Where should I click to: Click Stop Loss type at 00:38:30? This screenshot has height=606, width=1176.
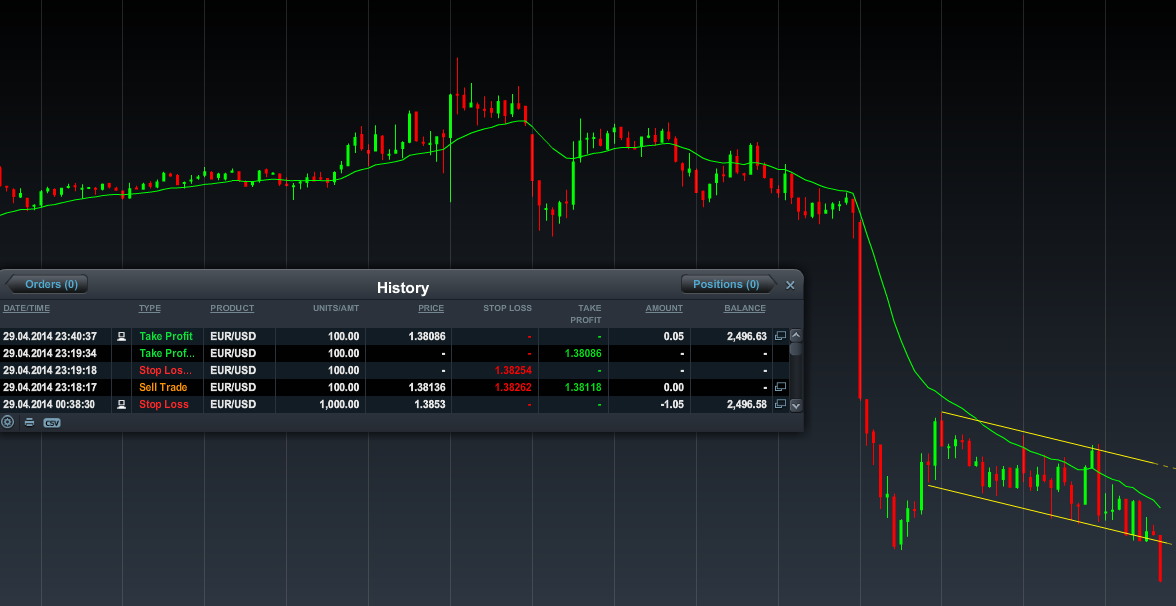164,404
